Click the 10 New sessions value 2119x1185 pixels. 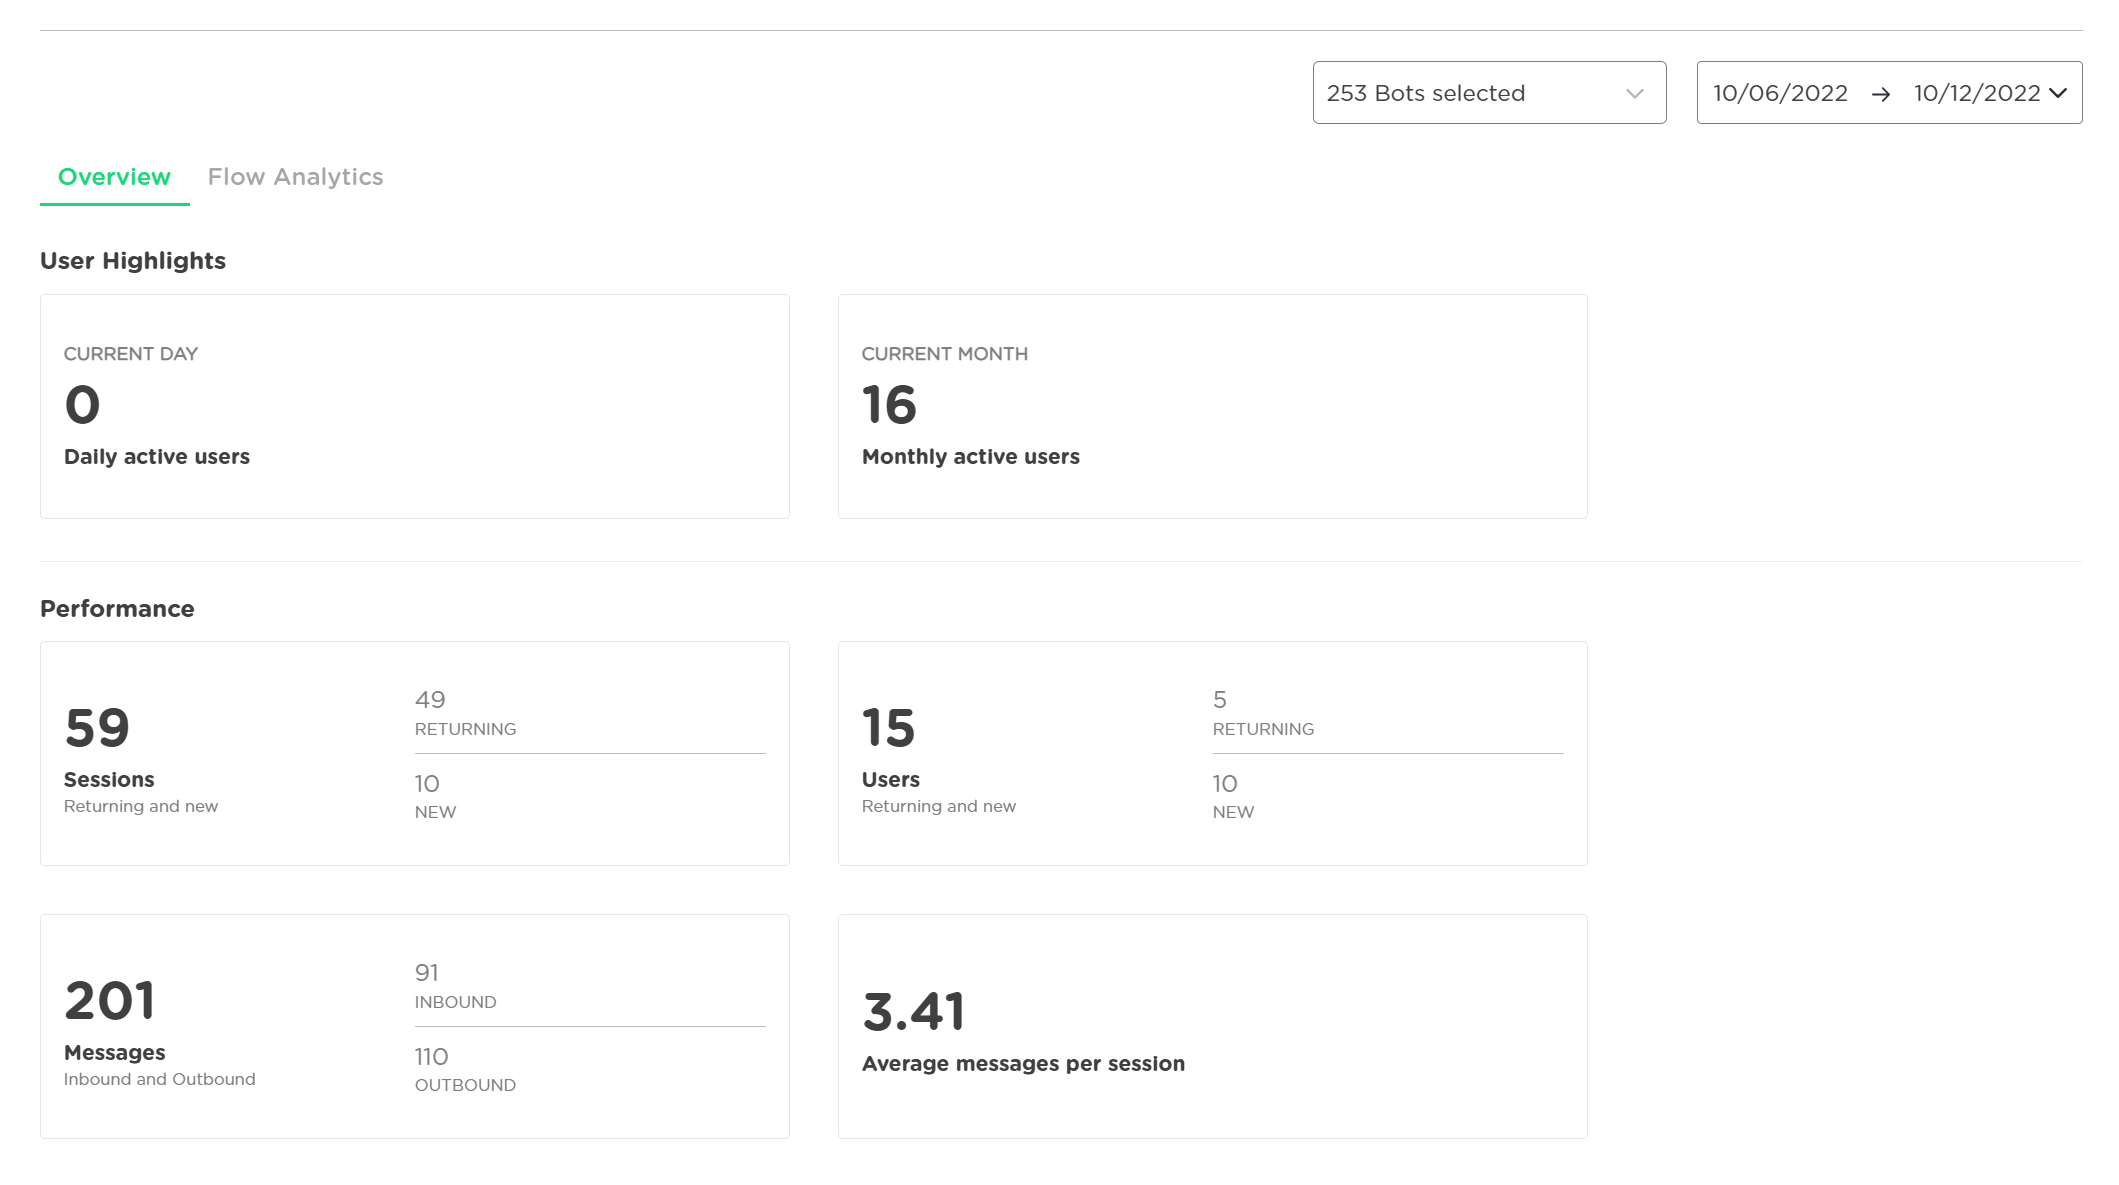pos(427,784)
